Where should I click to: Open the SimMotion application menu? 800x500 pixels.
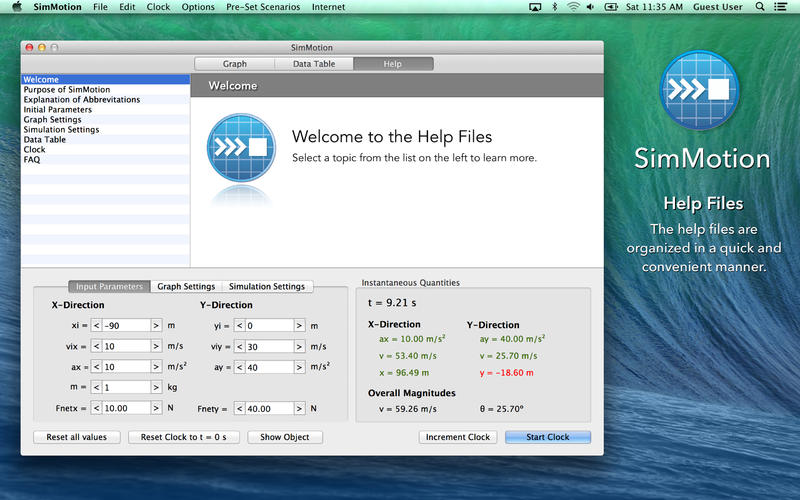tap(57, 7)
